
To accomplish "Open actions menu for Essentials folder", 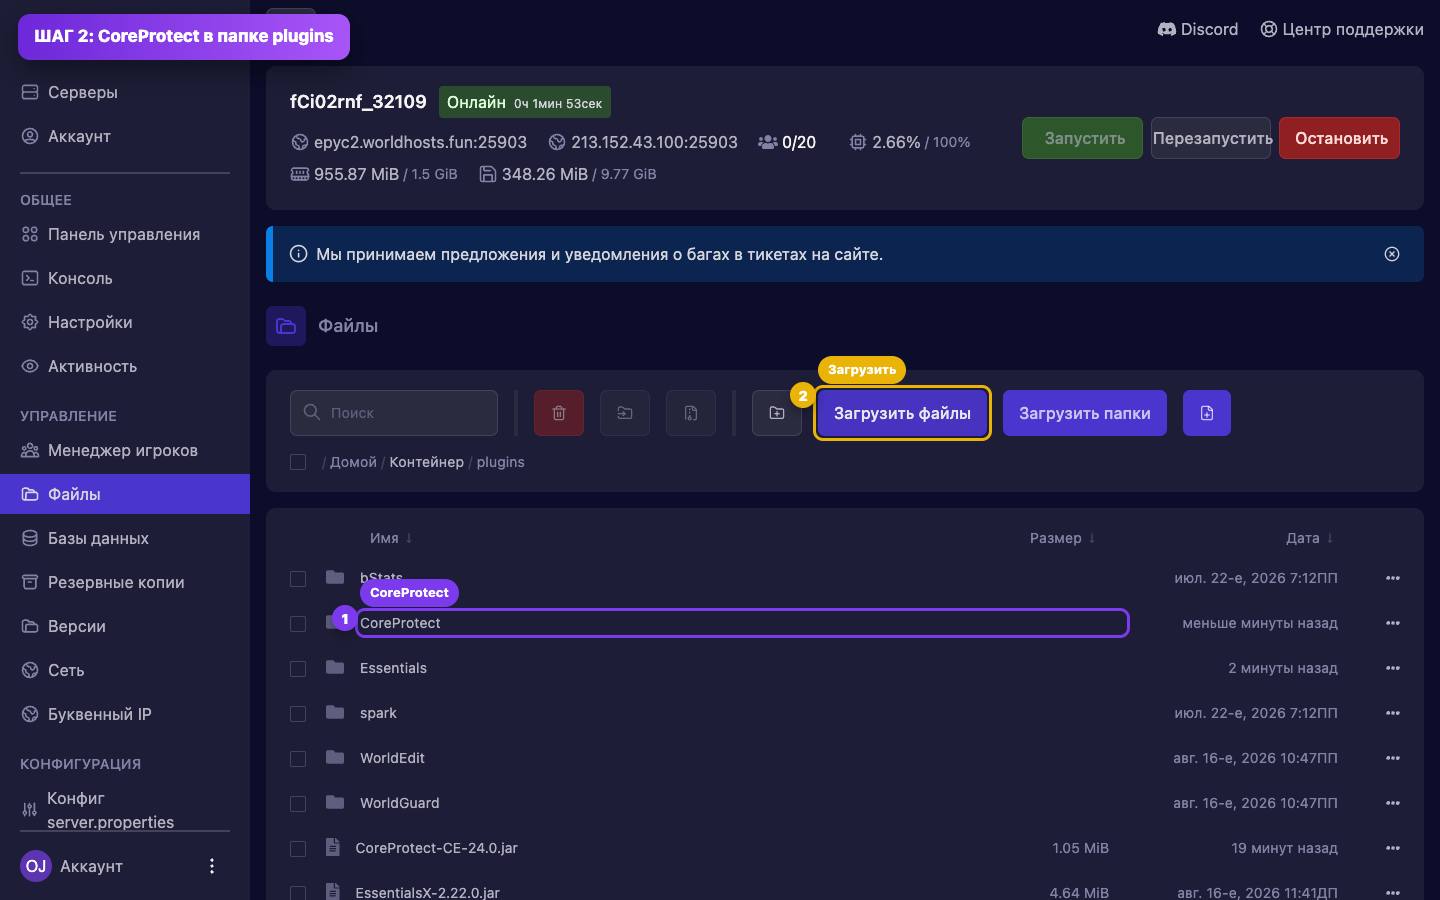I will tap(1393, 668).
